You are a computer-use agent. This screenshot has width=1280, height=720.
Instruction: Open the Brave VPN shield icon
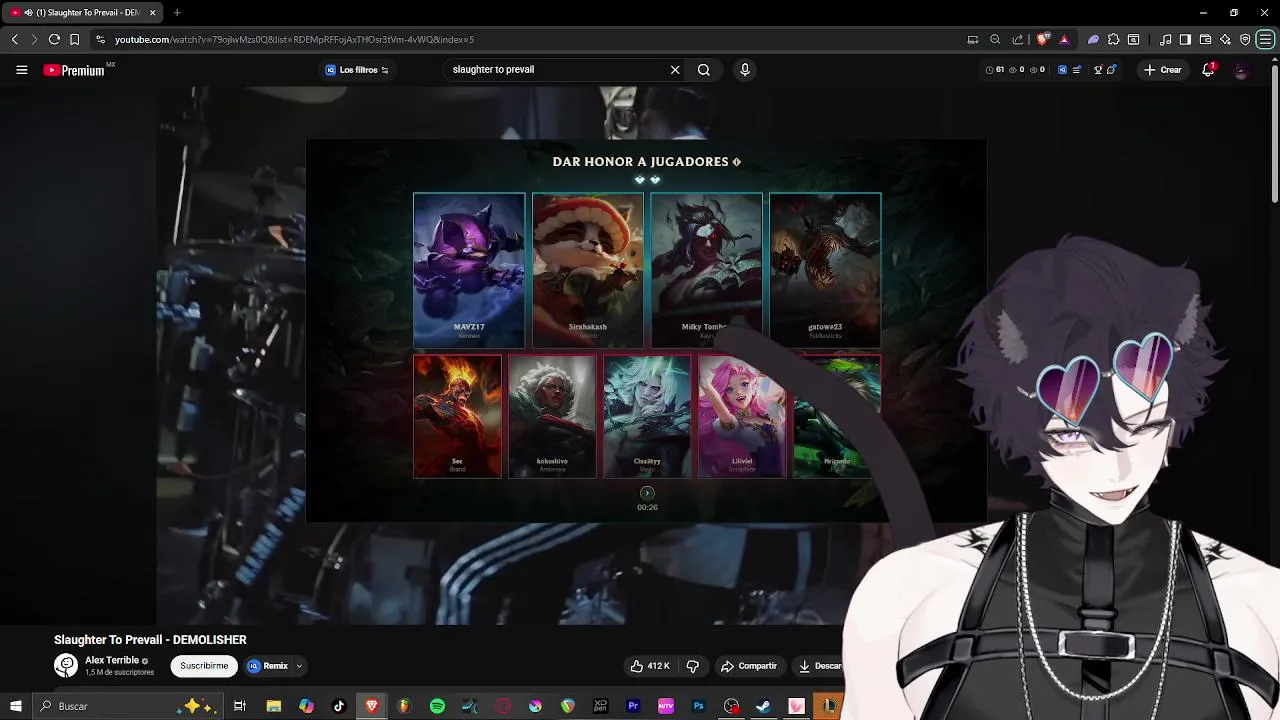point(1245,39)
